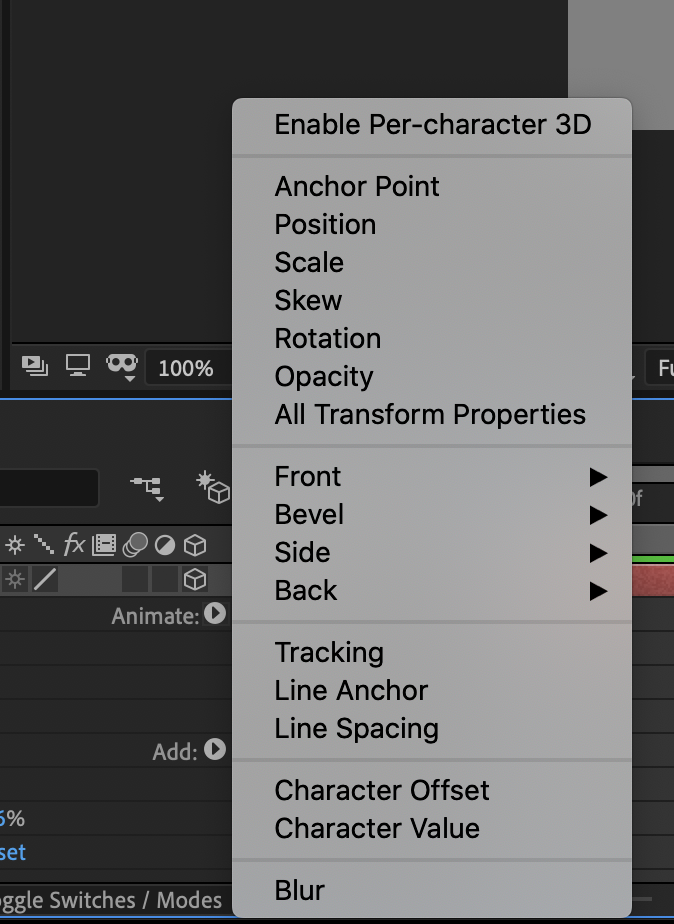Image resolution: width=674 pixels, height=924 pixels.
Task: Click the Adjustment Layer half-circle icon
Action: pos(166,545)
